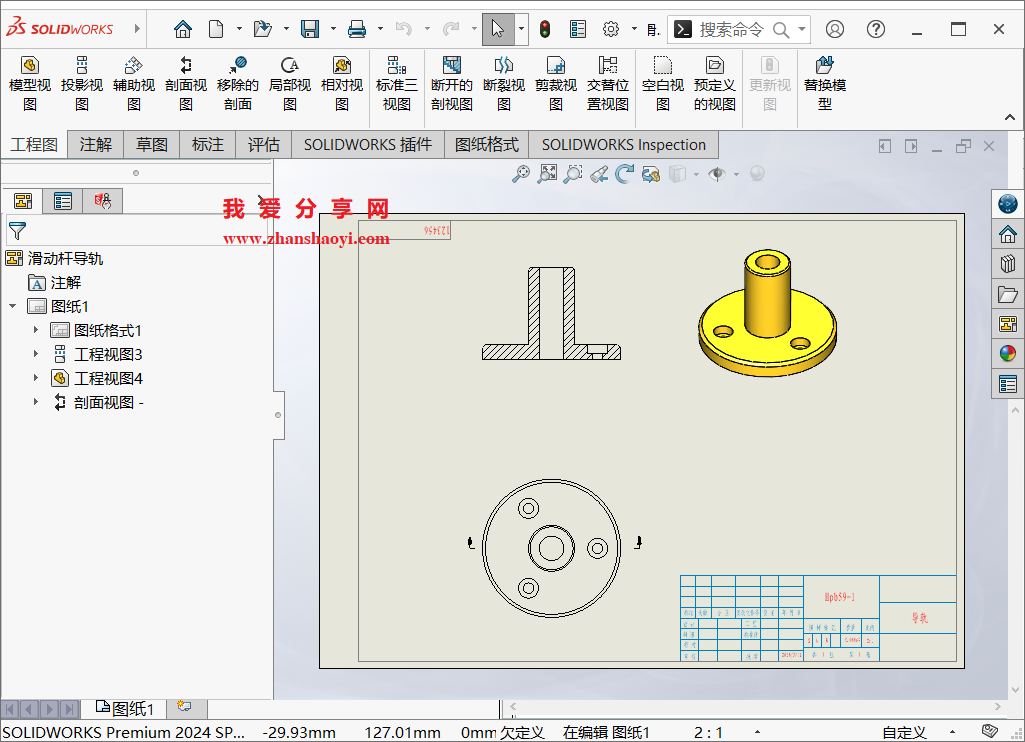Click the 空白视图 (Empty View) icon
This screenshot has width=1025, height=742.
click(662, 83)
